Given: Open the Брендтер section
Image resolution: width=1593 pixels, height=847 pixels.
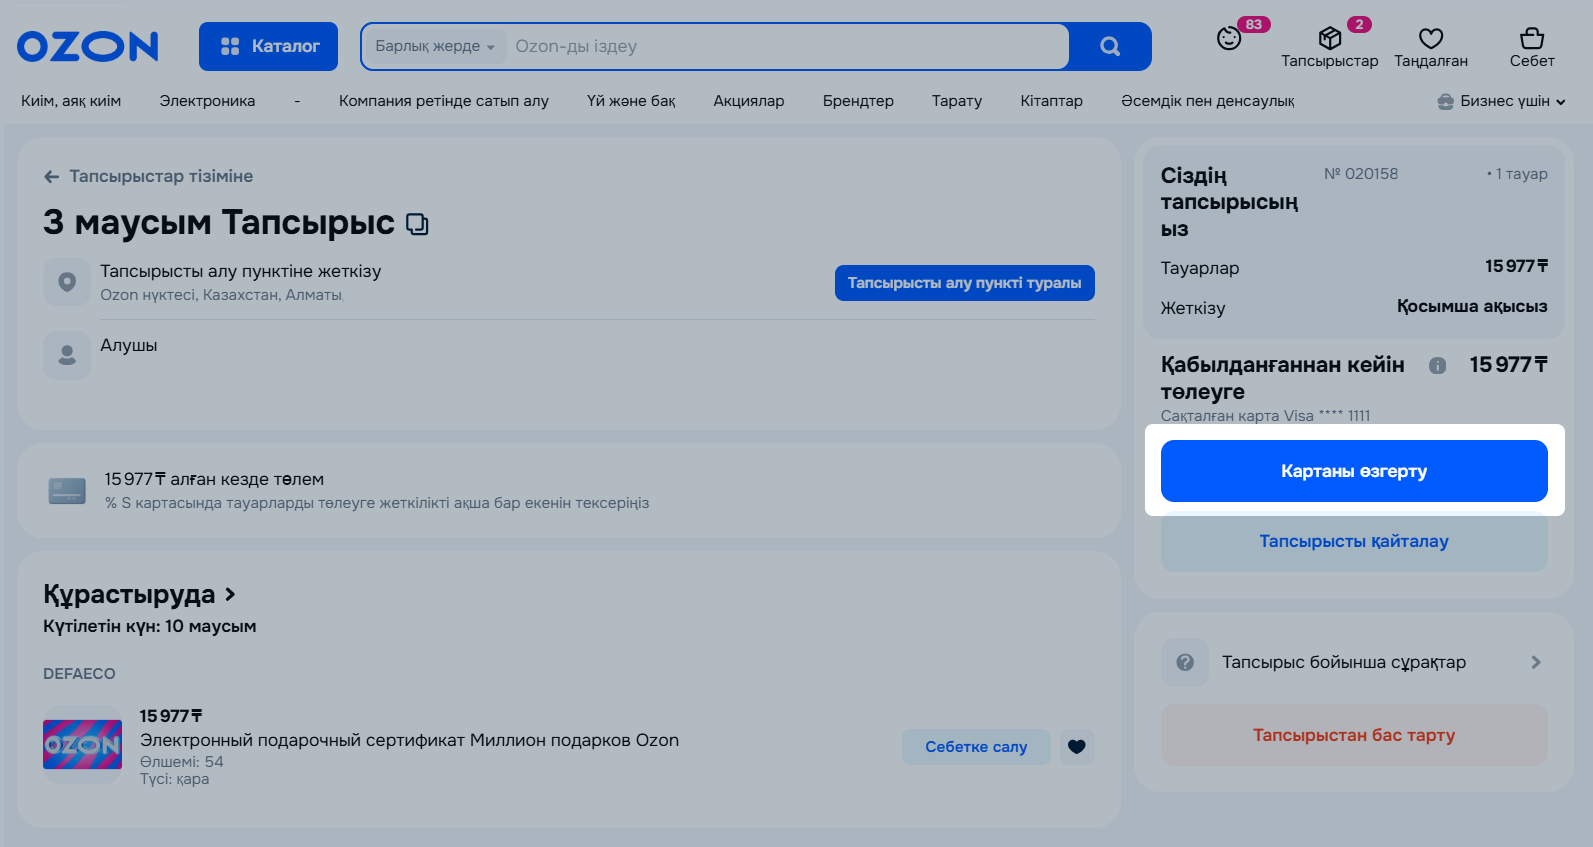Looking at the screenshot, I should tap(858, 101).
